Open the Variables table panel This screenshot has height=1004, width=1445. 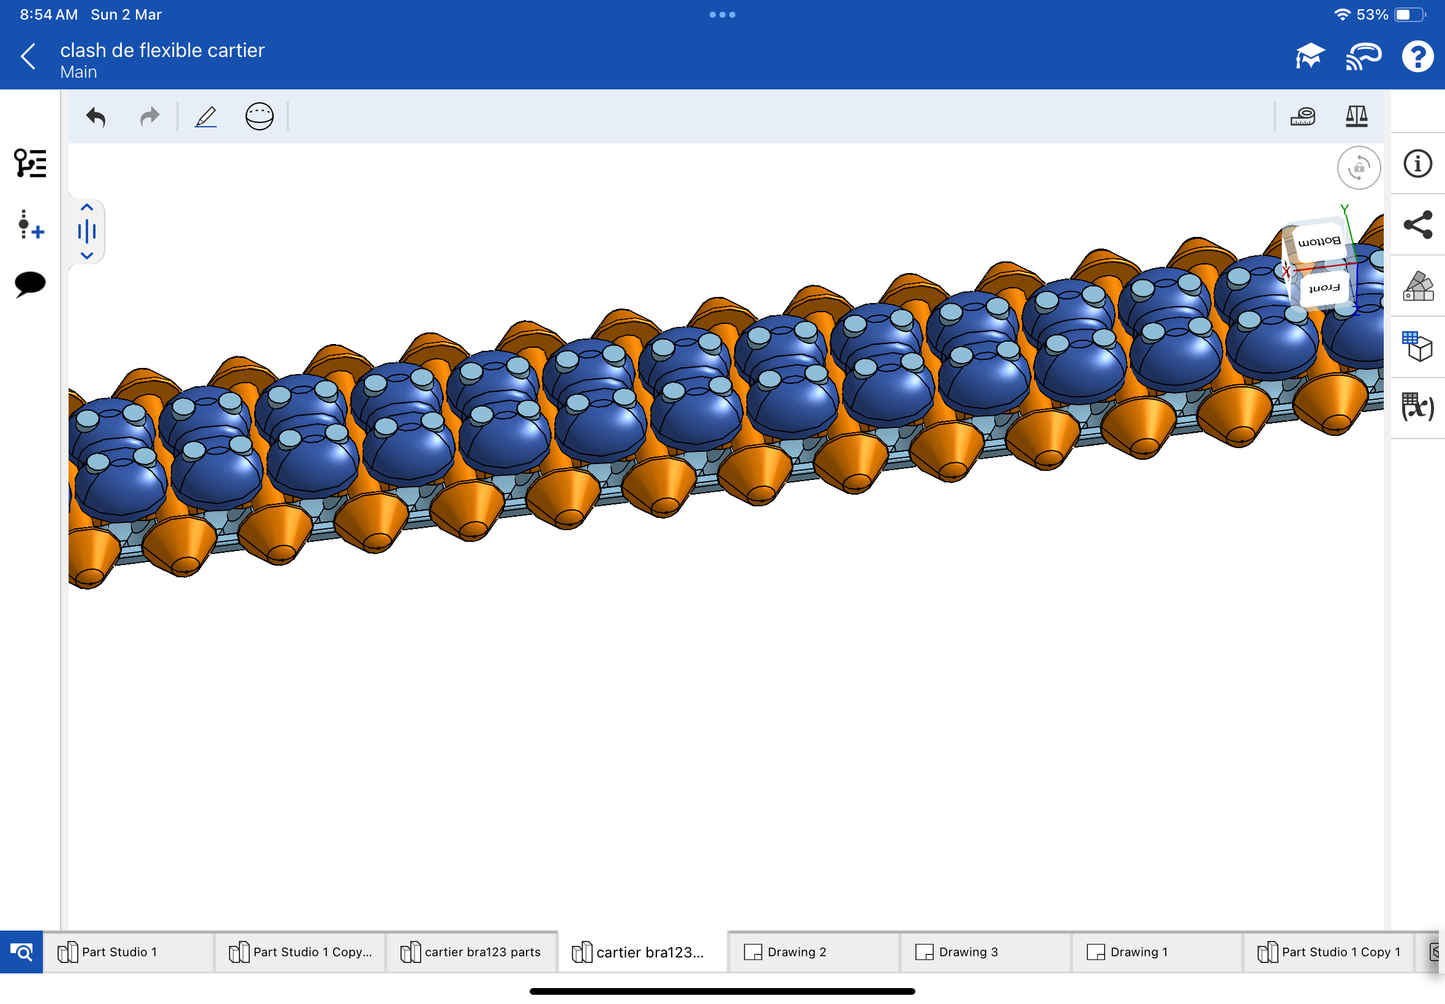point(1418,407)
